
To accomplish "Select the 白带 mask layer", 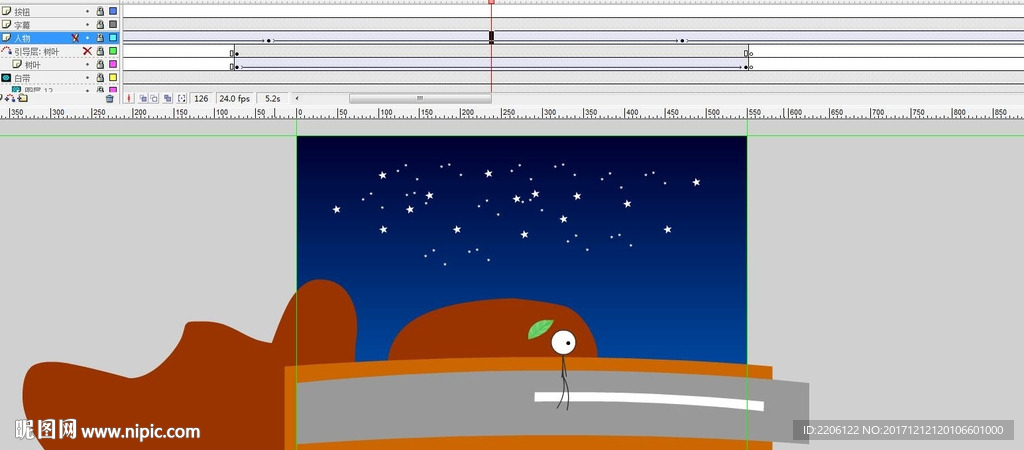I will click(x=22, y=77).
